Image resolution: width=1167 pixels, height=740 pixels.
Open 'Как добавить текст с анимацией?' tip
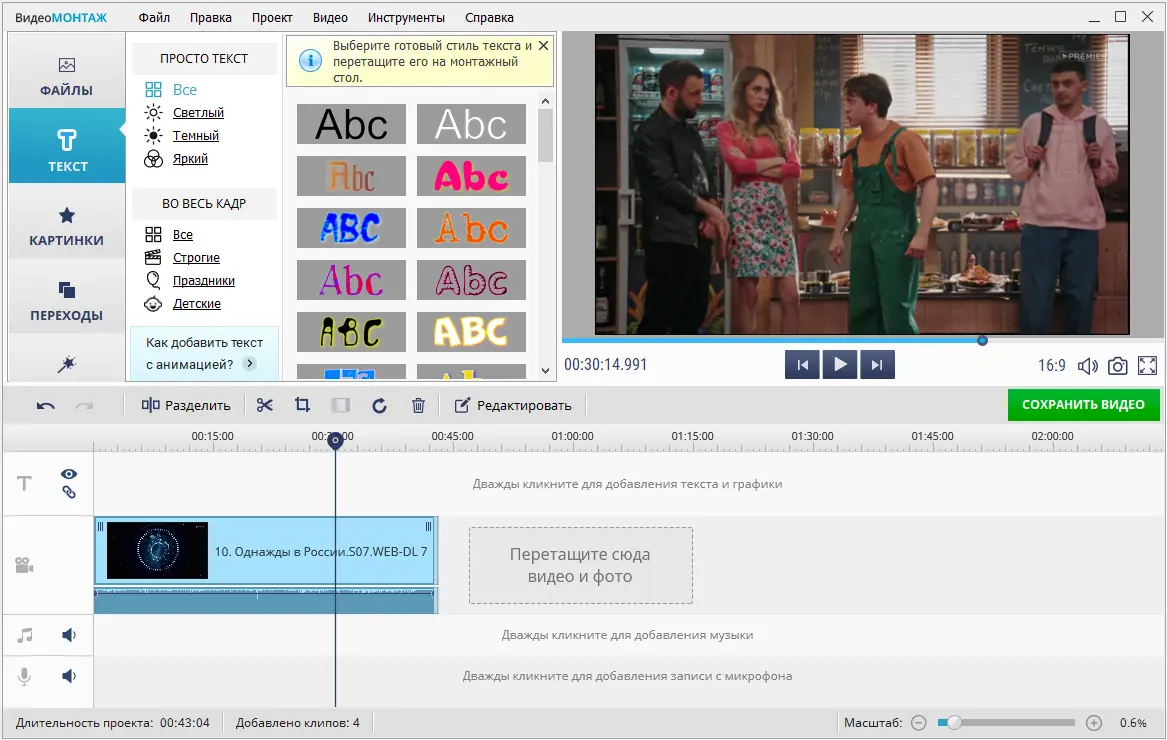click(x=204, y=353)
